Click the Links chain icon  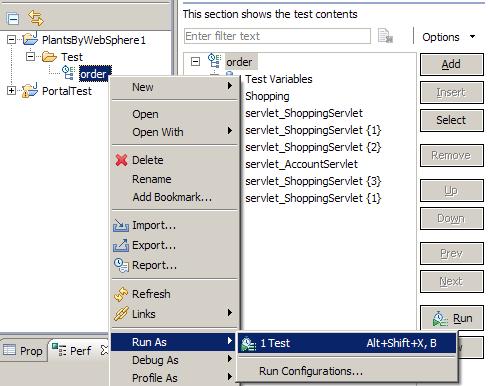121,314
